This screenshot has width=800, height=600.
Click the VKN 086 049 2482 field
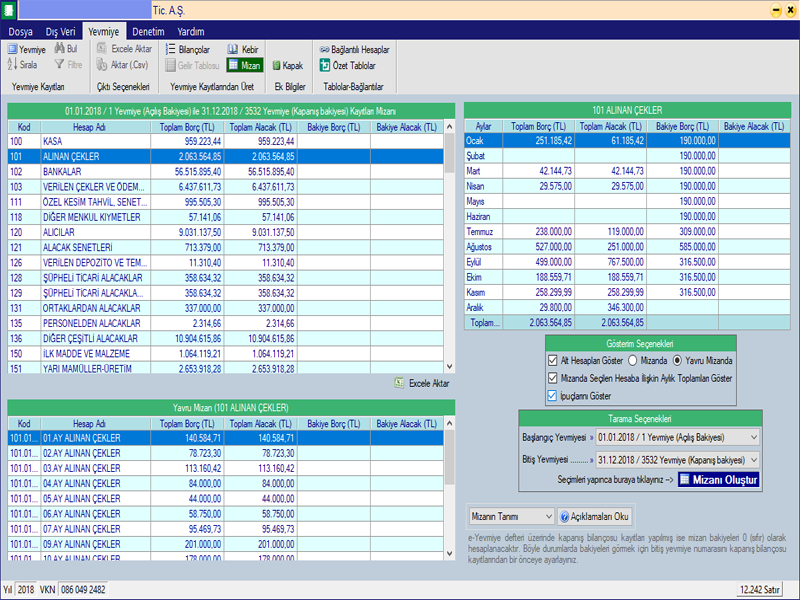82,590
